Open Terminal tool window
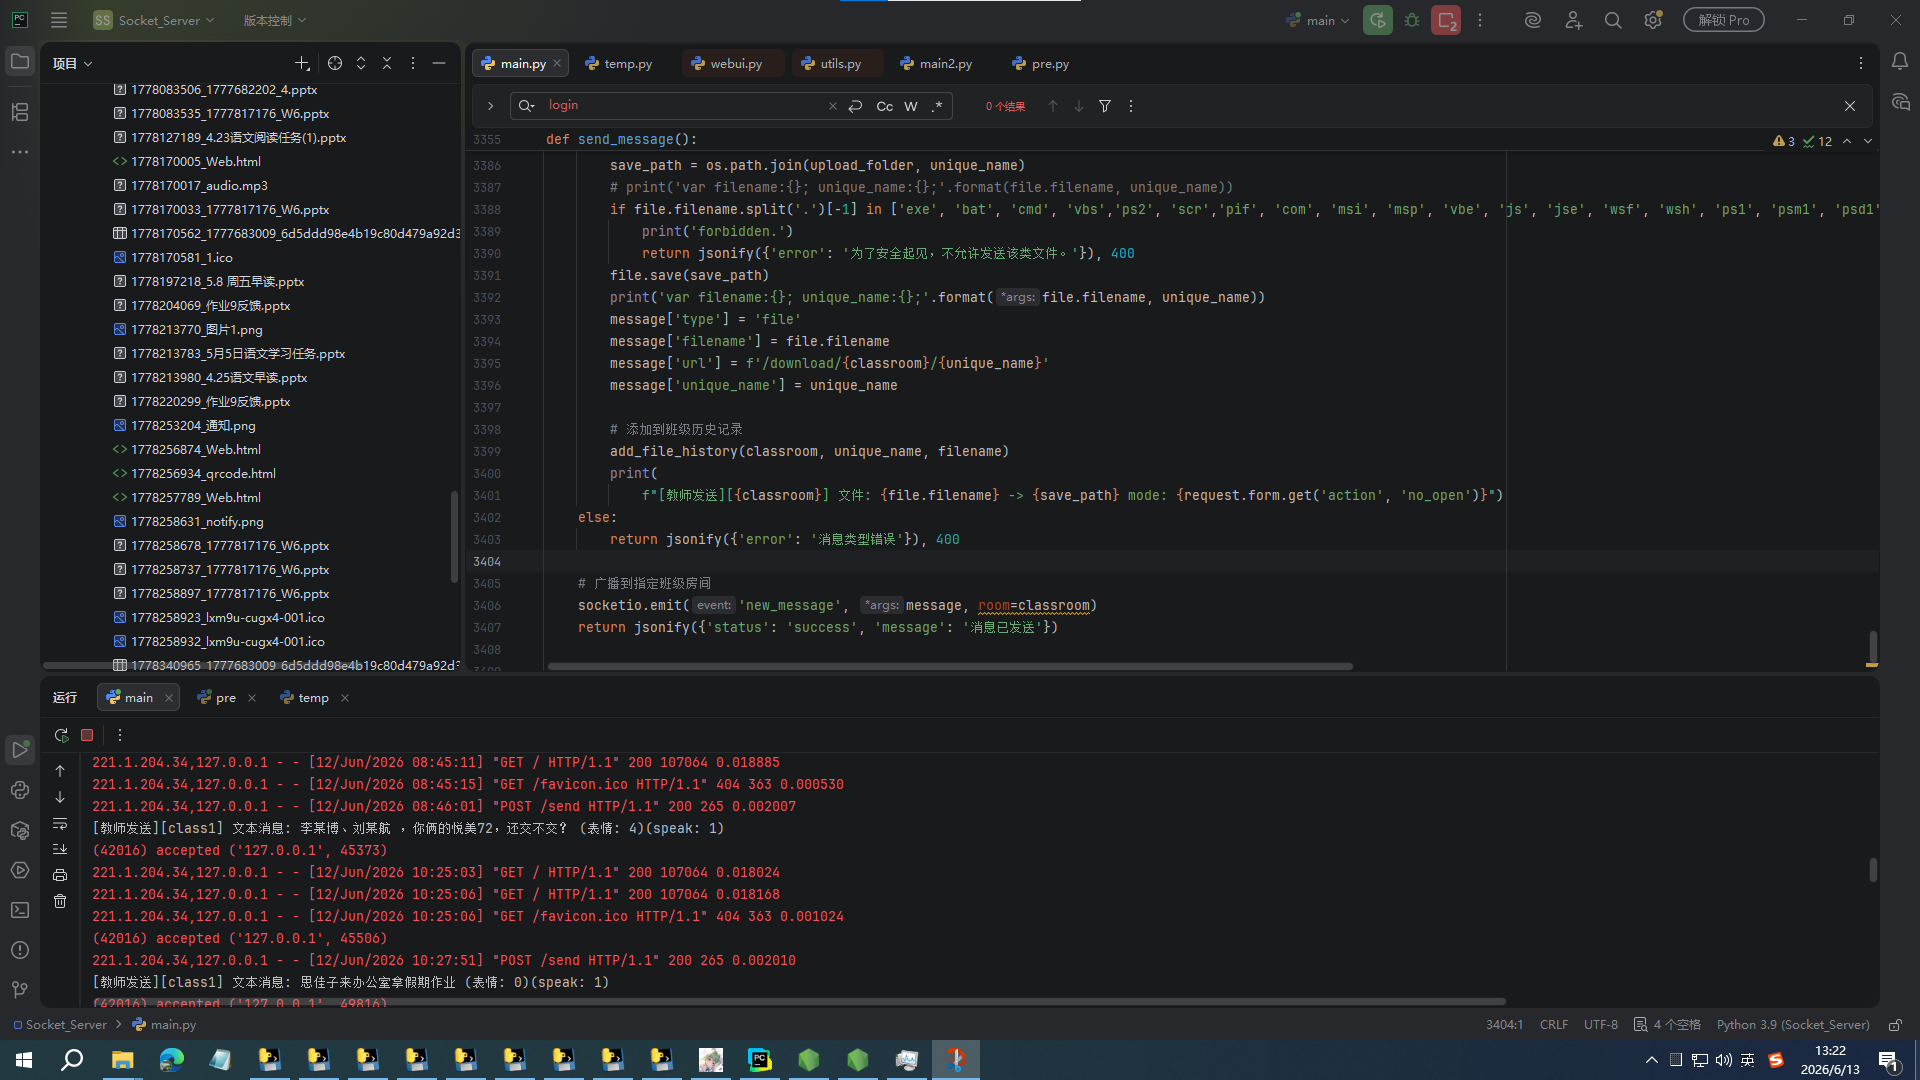This screenshot has width=1920, height=1080. point(20,910)
